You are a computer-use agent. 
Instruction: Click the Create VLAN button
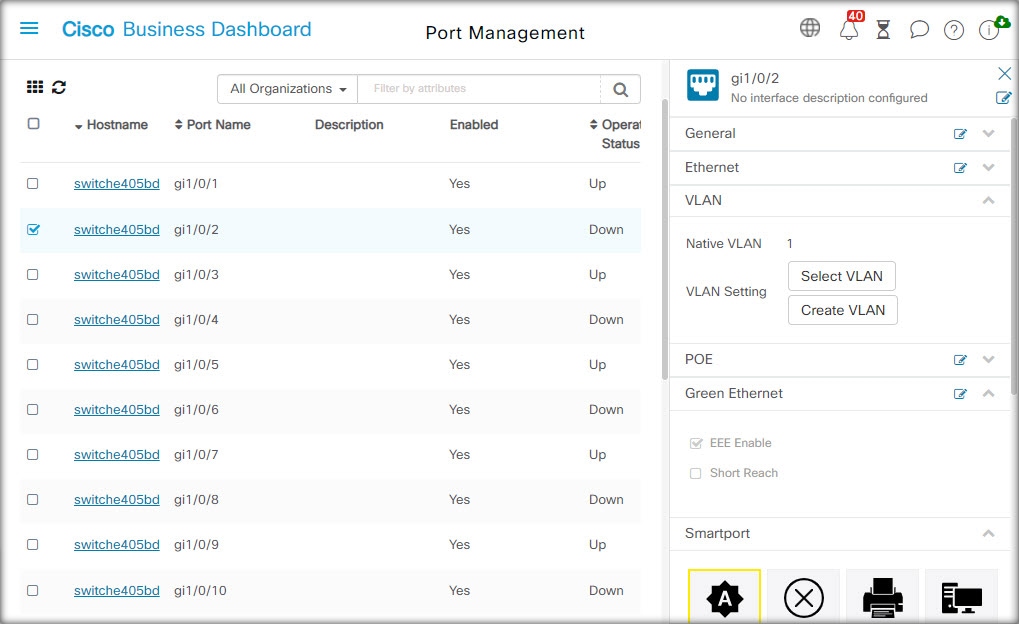tap(843, 310)
